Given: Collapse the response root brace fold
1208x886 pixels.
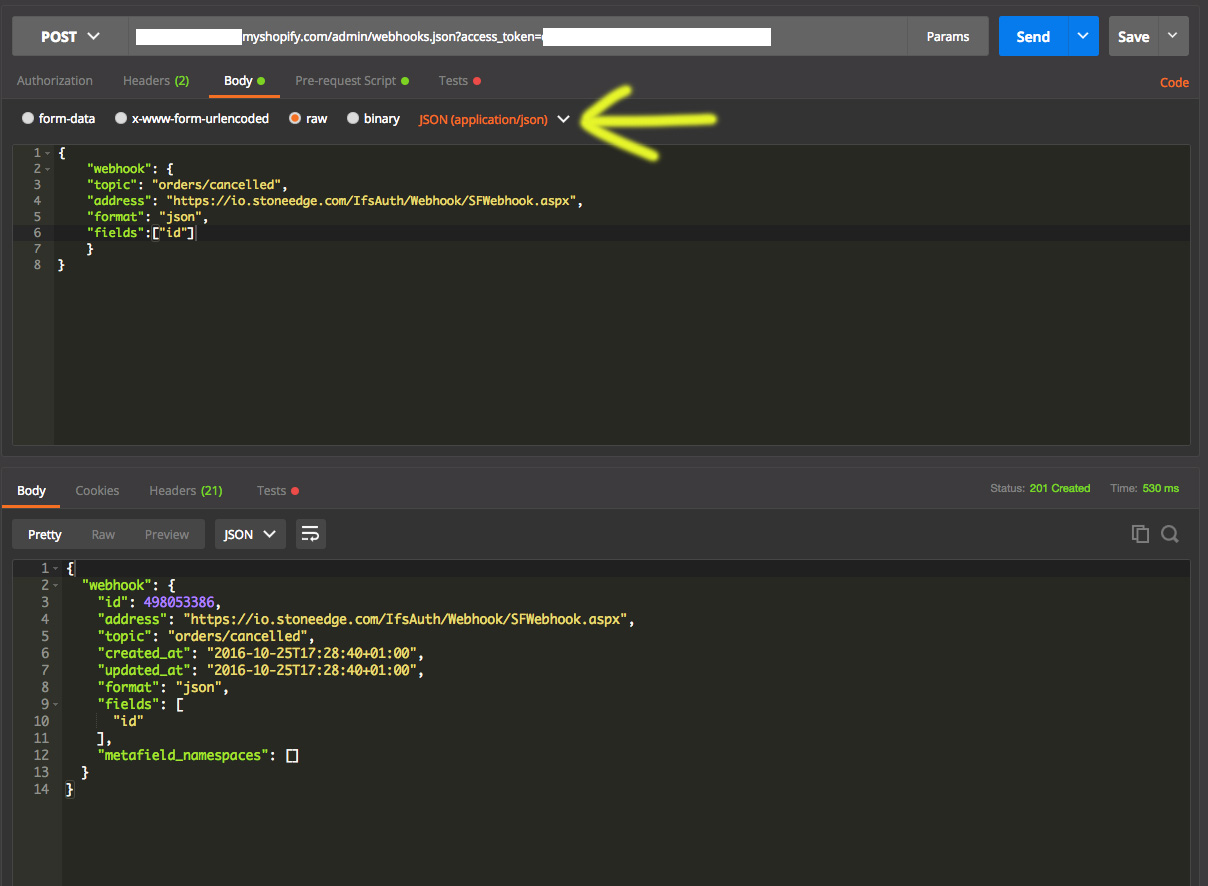Looking at the screenshot, I should tap(54, 569).
